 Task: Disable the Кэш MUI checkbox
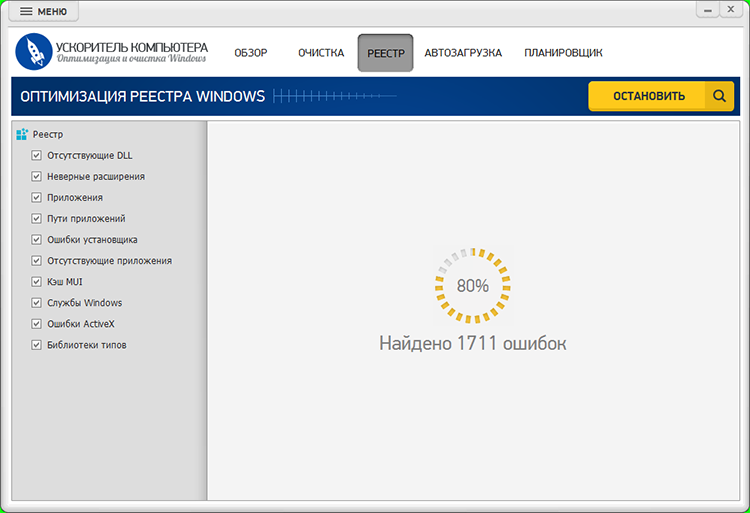37,282
